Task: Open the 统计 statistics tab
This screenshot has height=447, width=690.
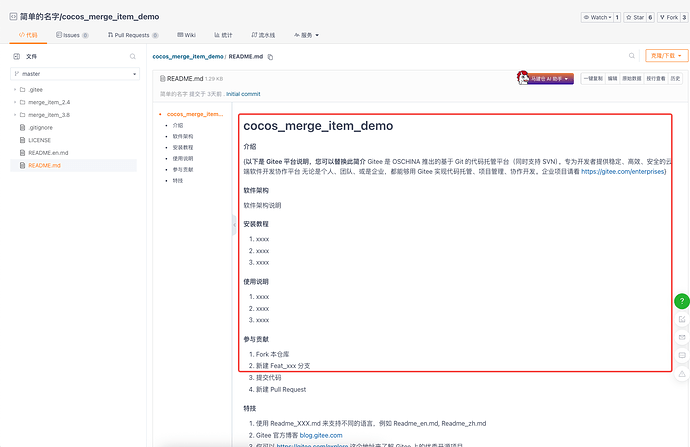Action: point(223,35)
